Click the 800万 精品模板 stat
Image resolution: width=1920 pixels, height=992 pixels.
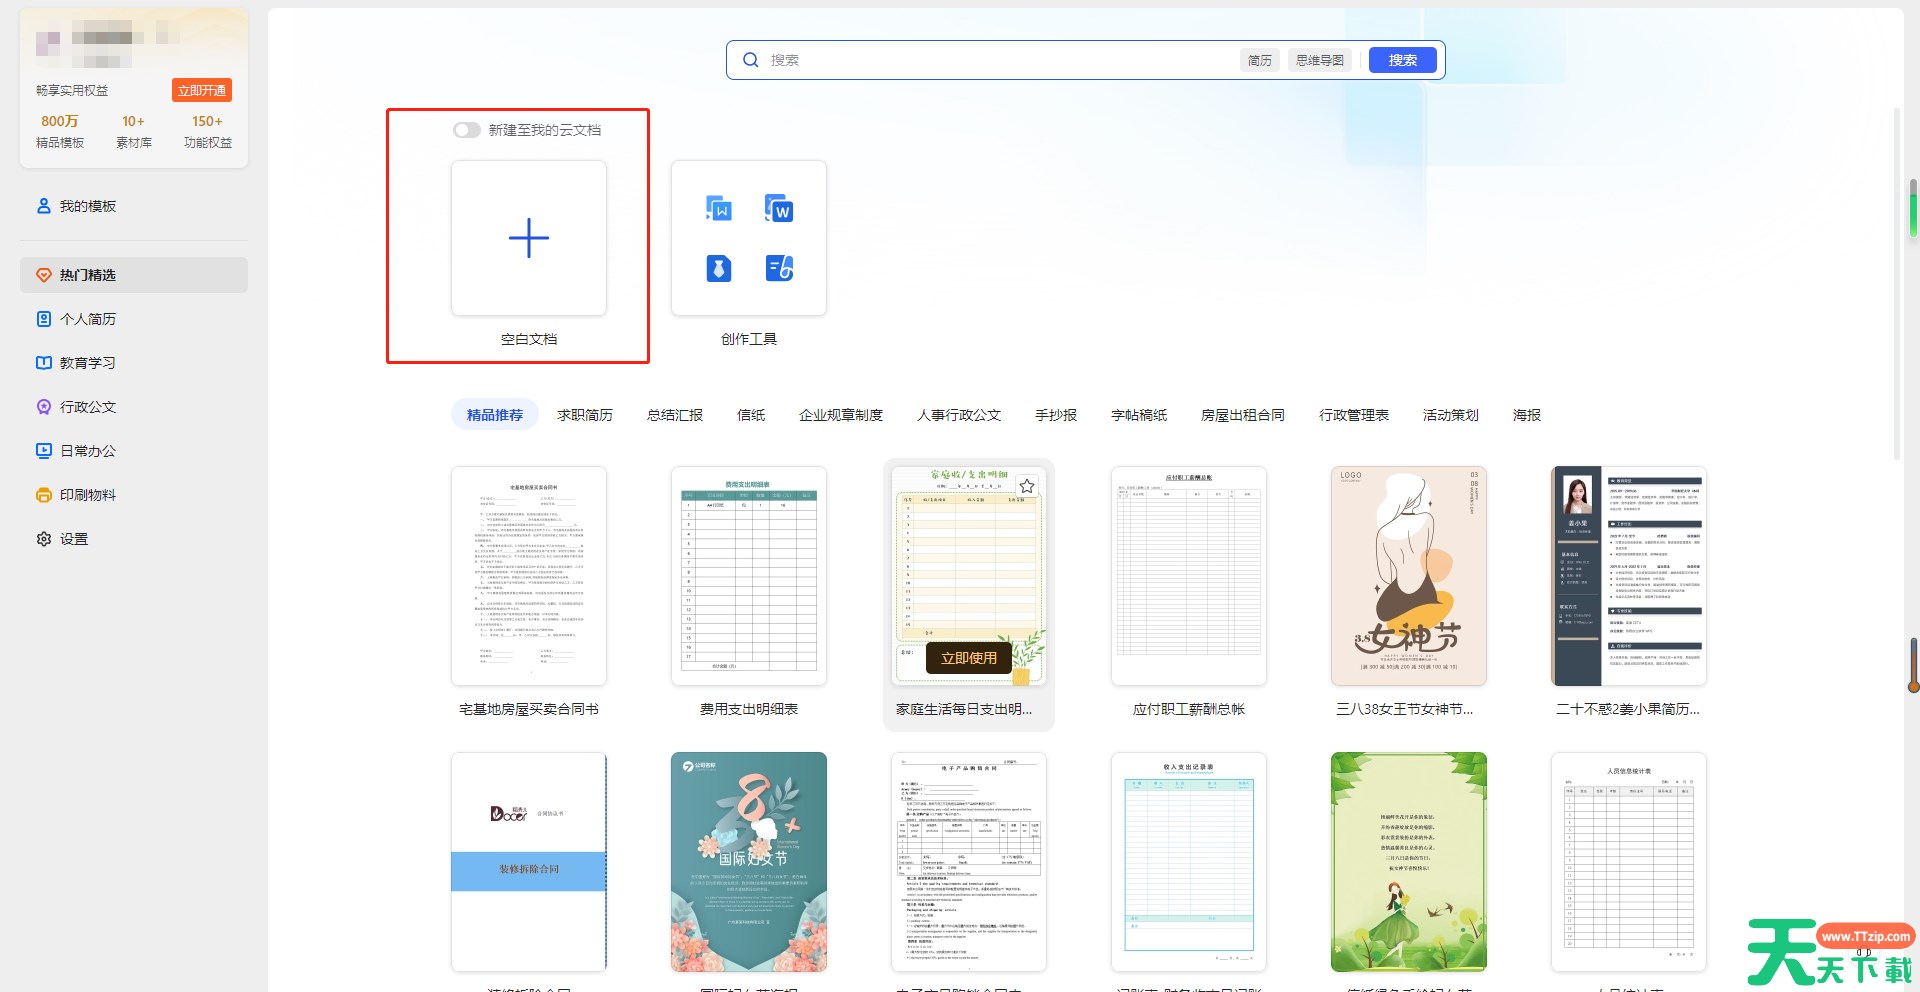(x=60, y=131)
